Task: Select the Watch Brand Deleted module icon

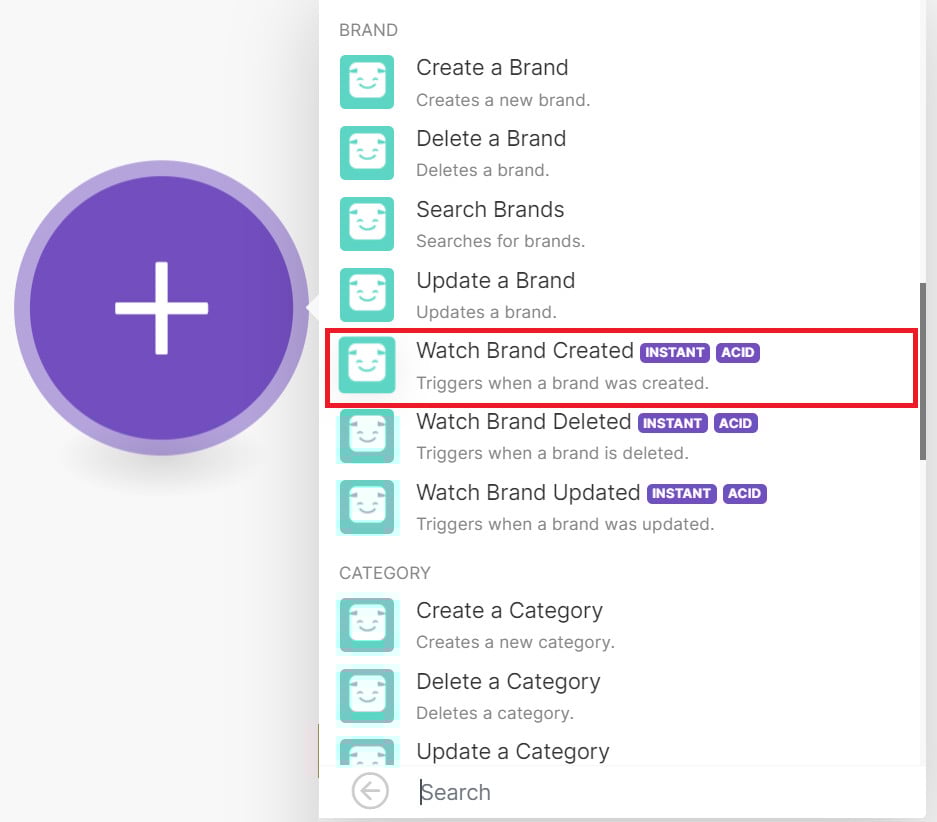Action: pyautogui.click(x=367, y=436)
